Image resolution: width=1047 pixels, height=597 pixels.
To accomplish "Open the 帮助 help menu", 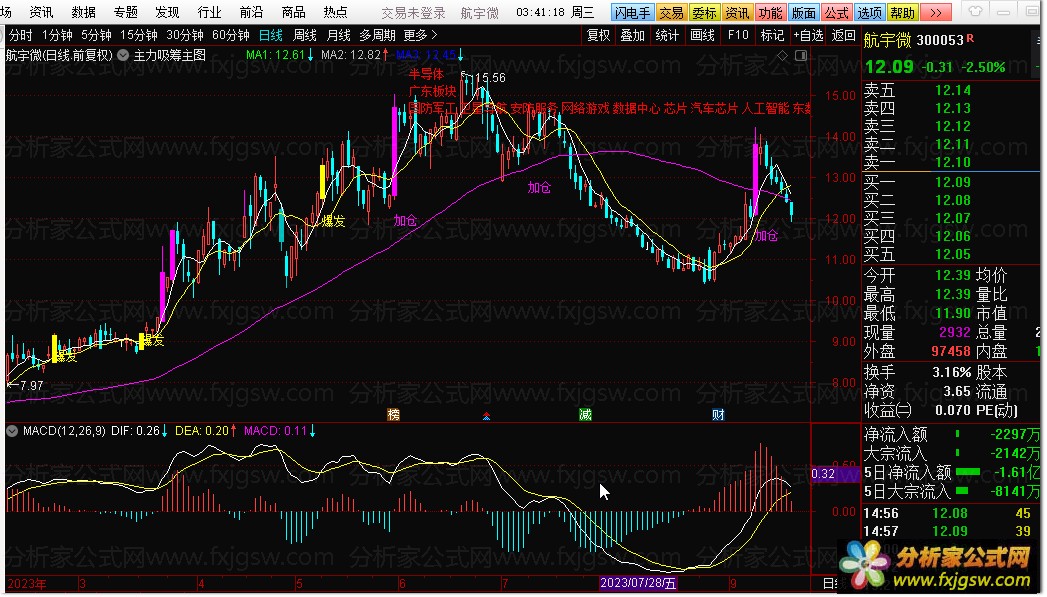I will point(902,13).
